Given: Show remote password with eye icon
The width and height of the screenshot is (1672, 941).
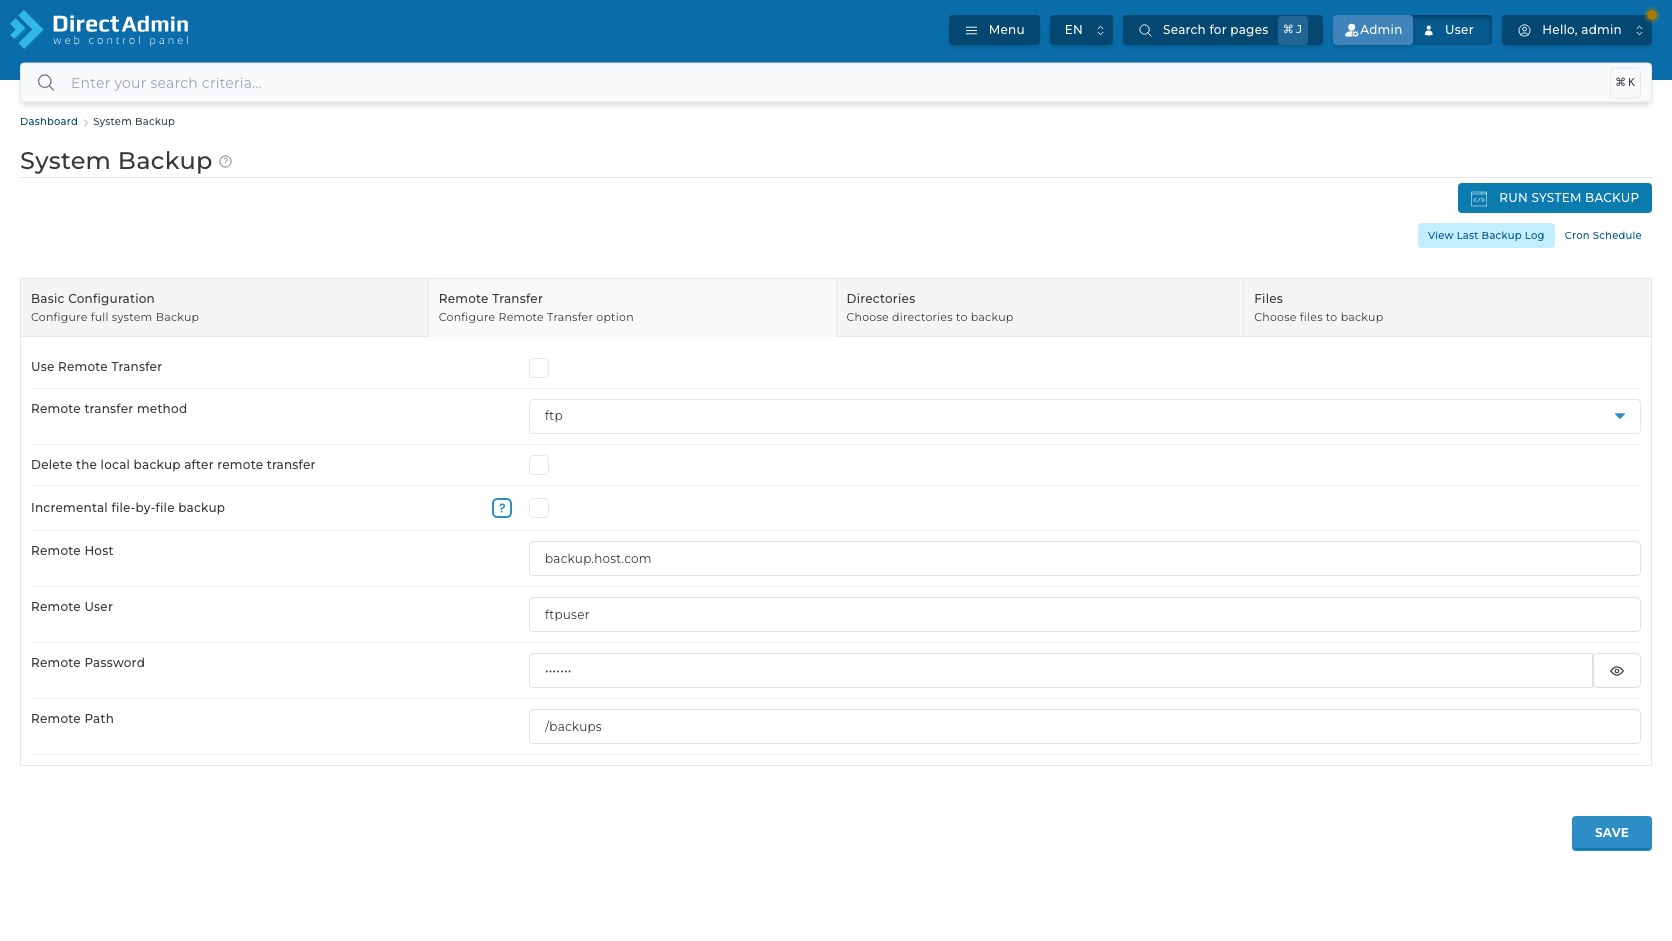Looking at the screenshot, I should 1617,671.
